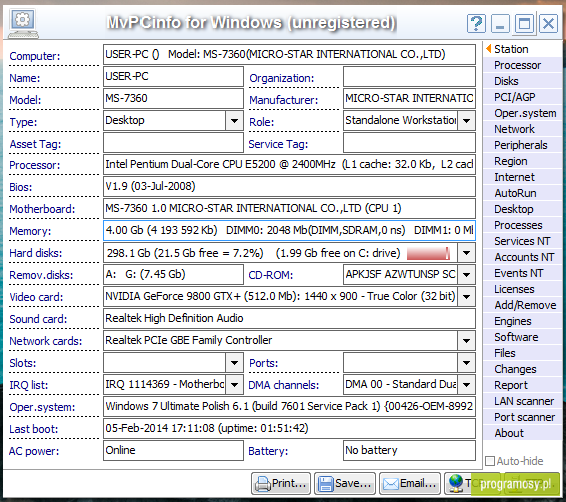Open the Files section
Image resolution: width=566 pixels, height=502 pixels.
522,353
